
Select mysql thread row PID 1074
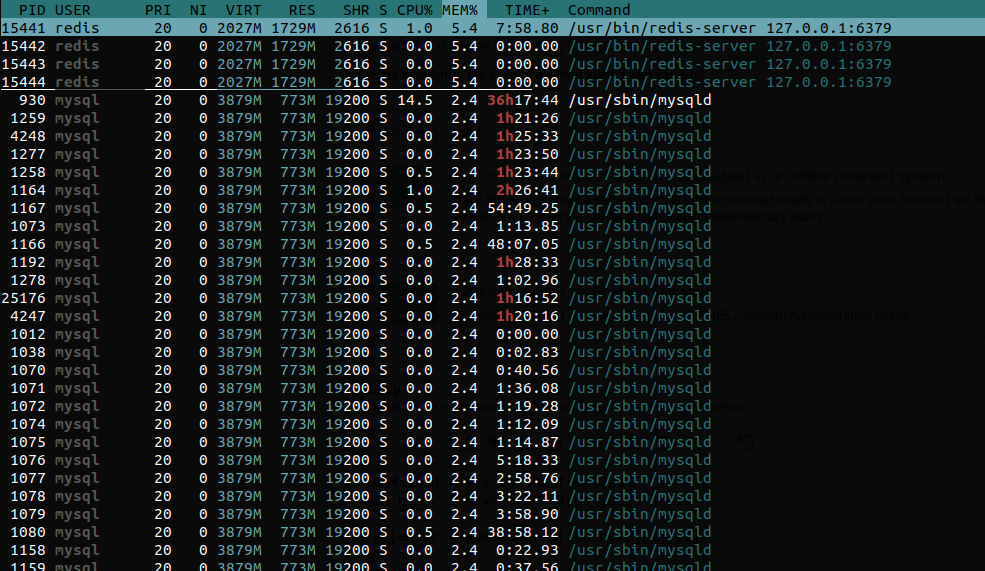coord(492,424)
